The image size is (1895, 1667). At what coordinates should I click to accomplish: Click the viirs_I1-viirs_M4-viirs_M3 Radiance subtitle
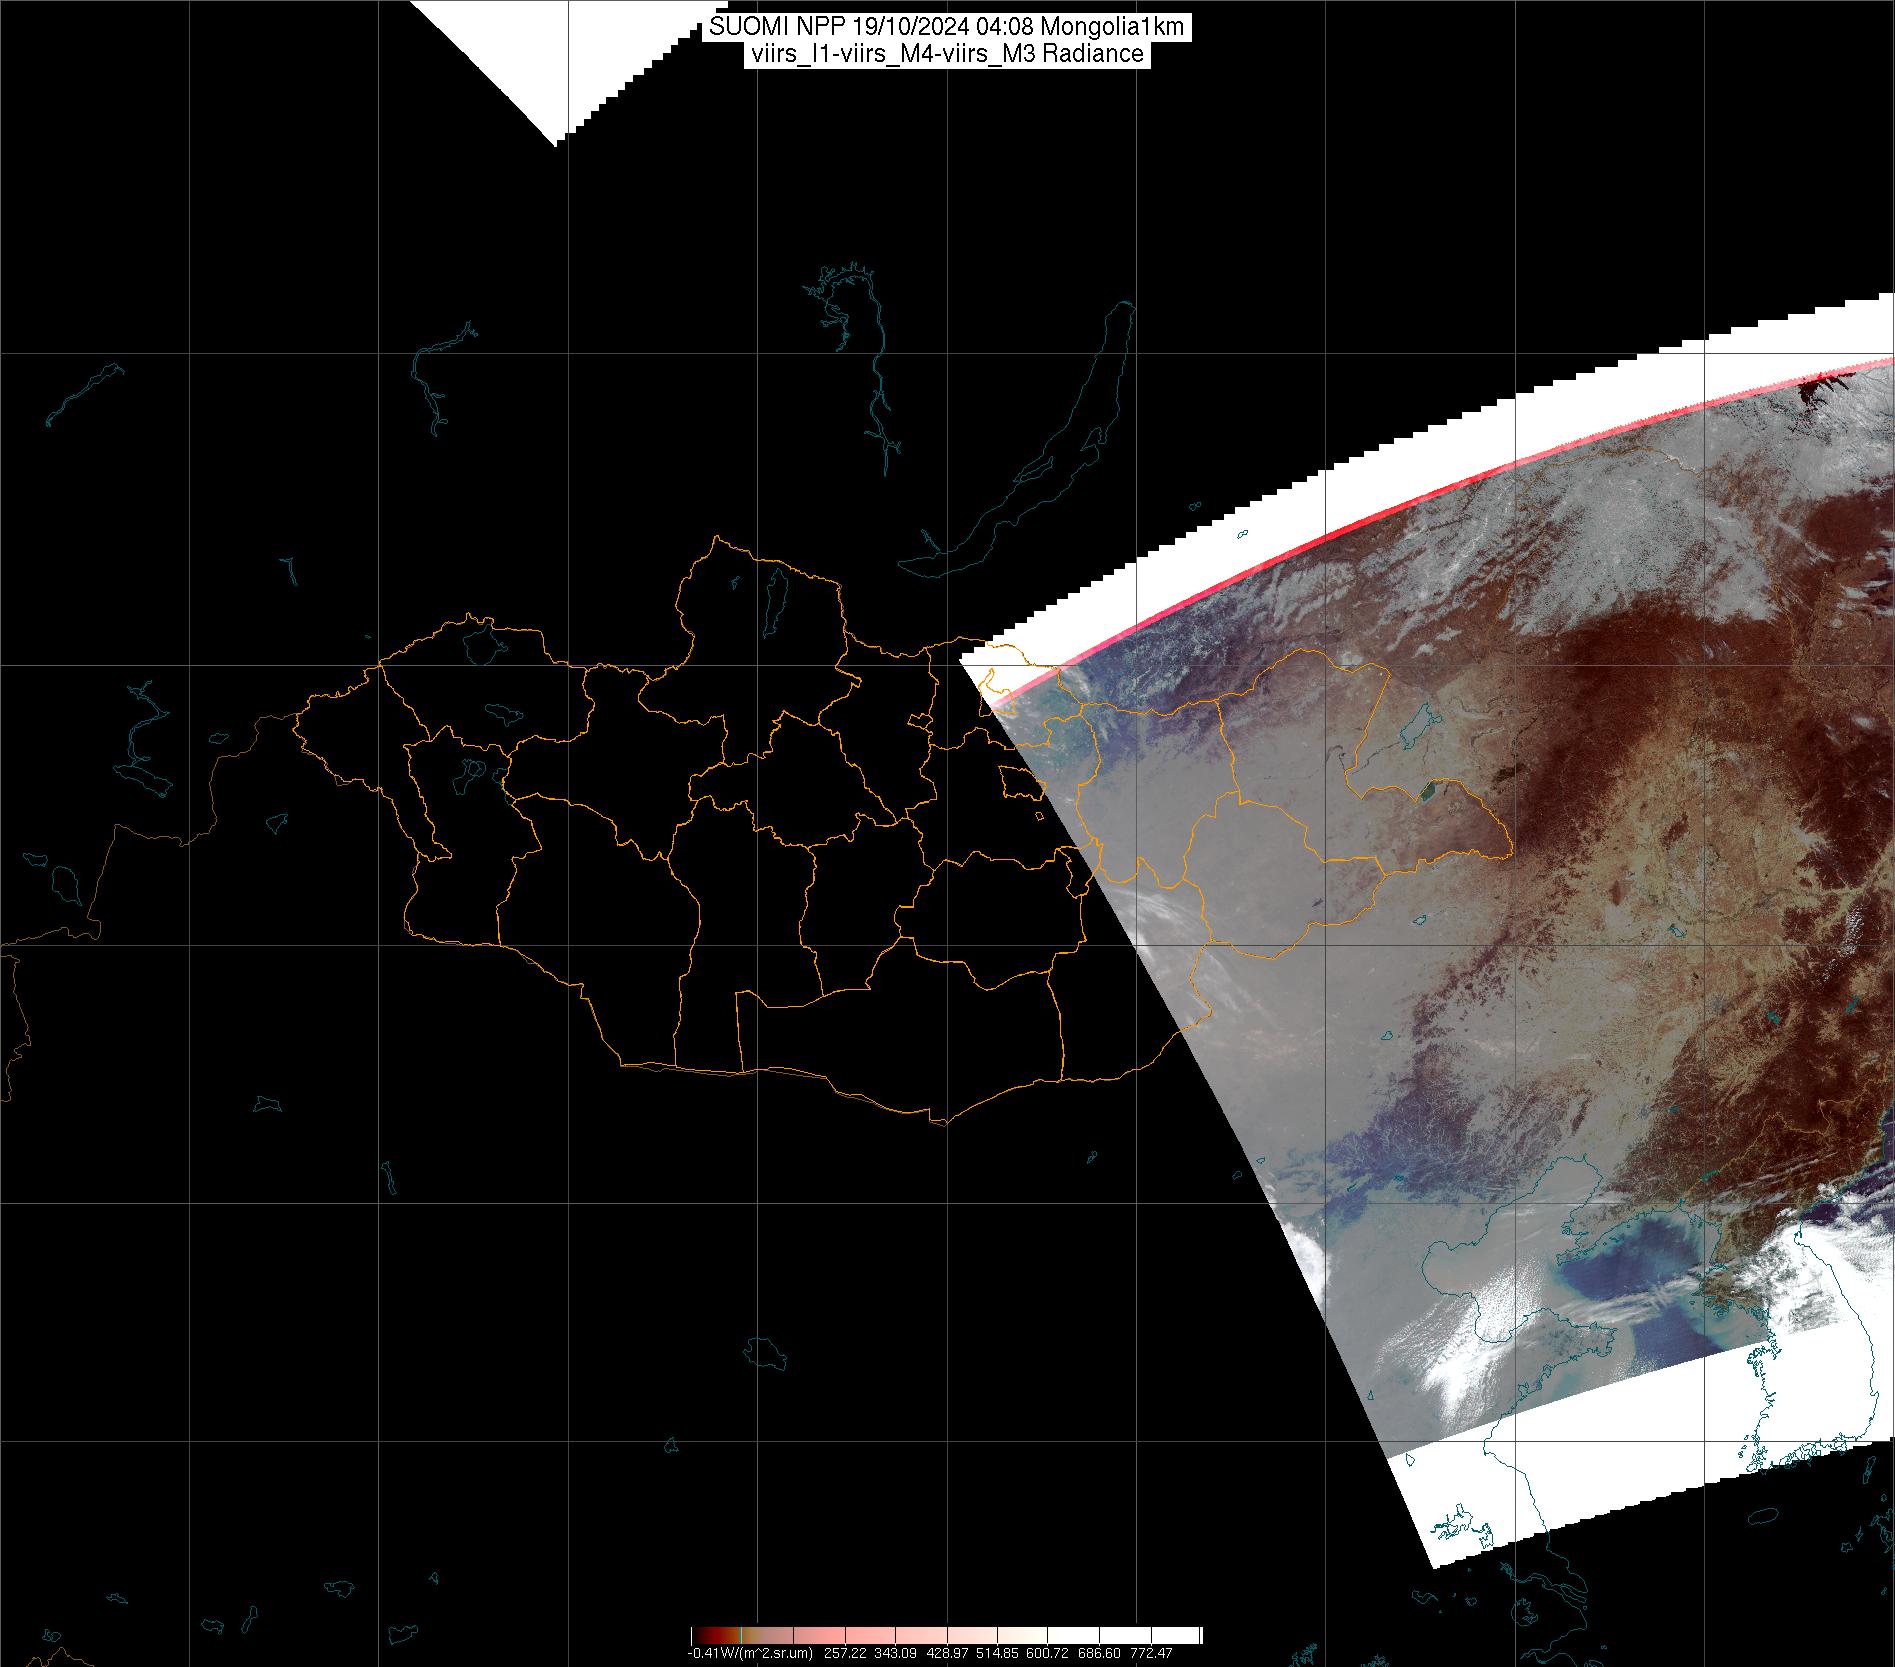pos(947,54)
